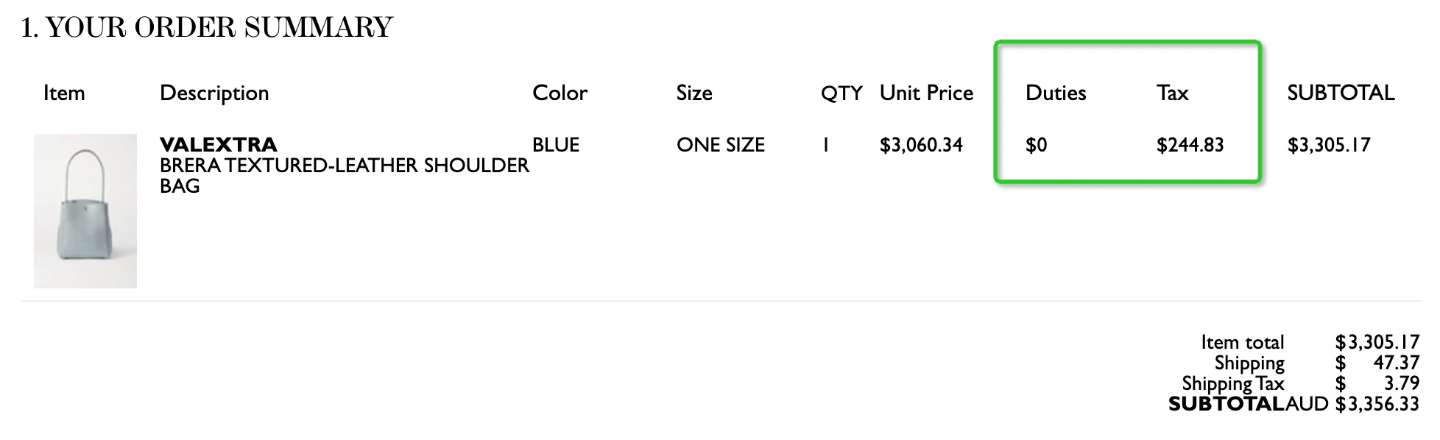Click the Tax column header

pos(1172,94)
